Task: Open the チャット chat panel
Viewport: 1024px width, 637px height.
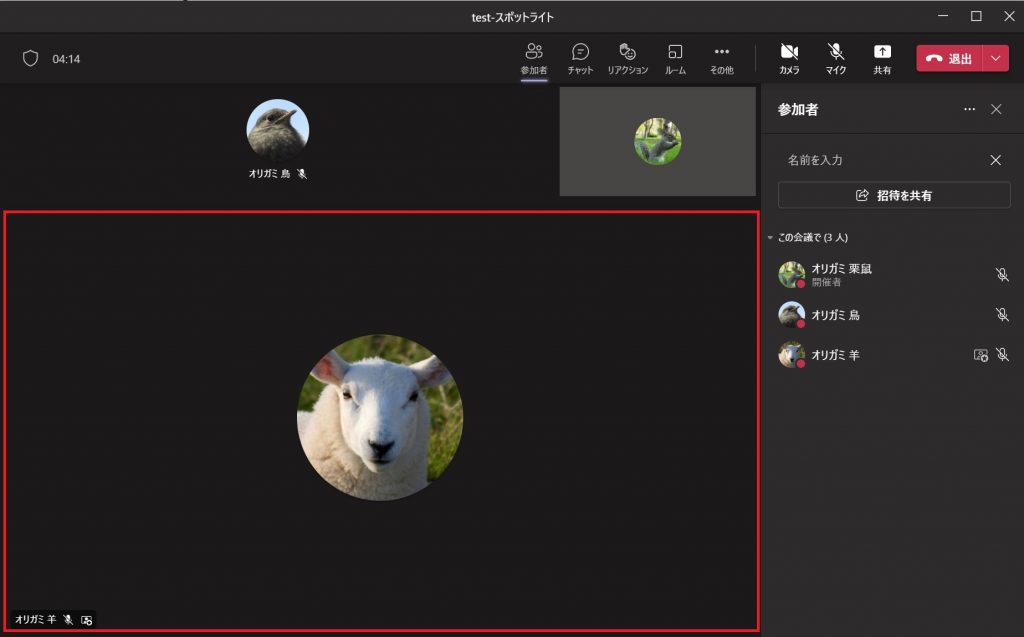Action: 580,59
